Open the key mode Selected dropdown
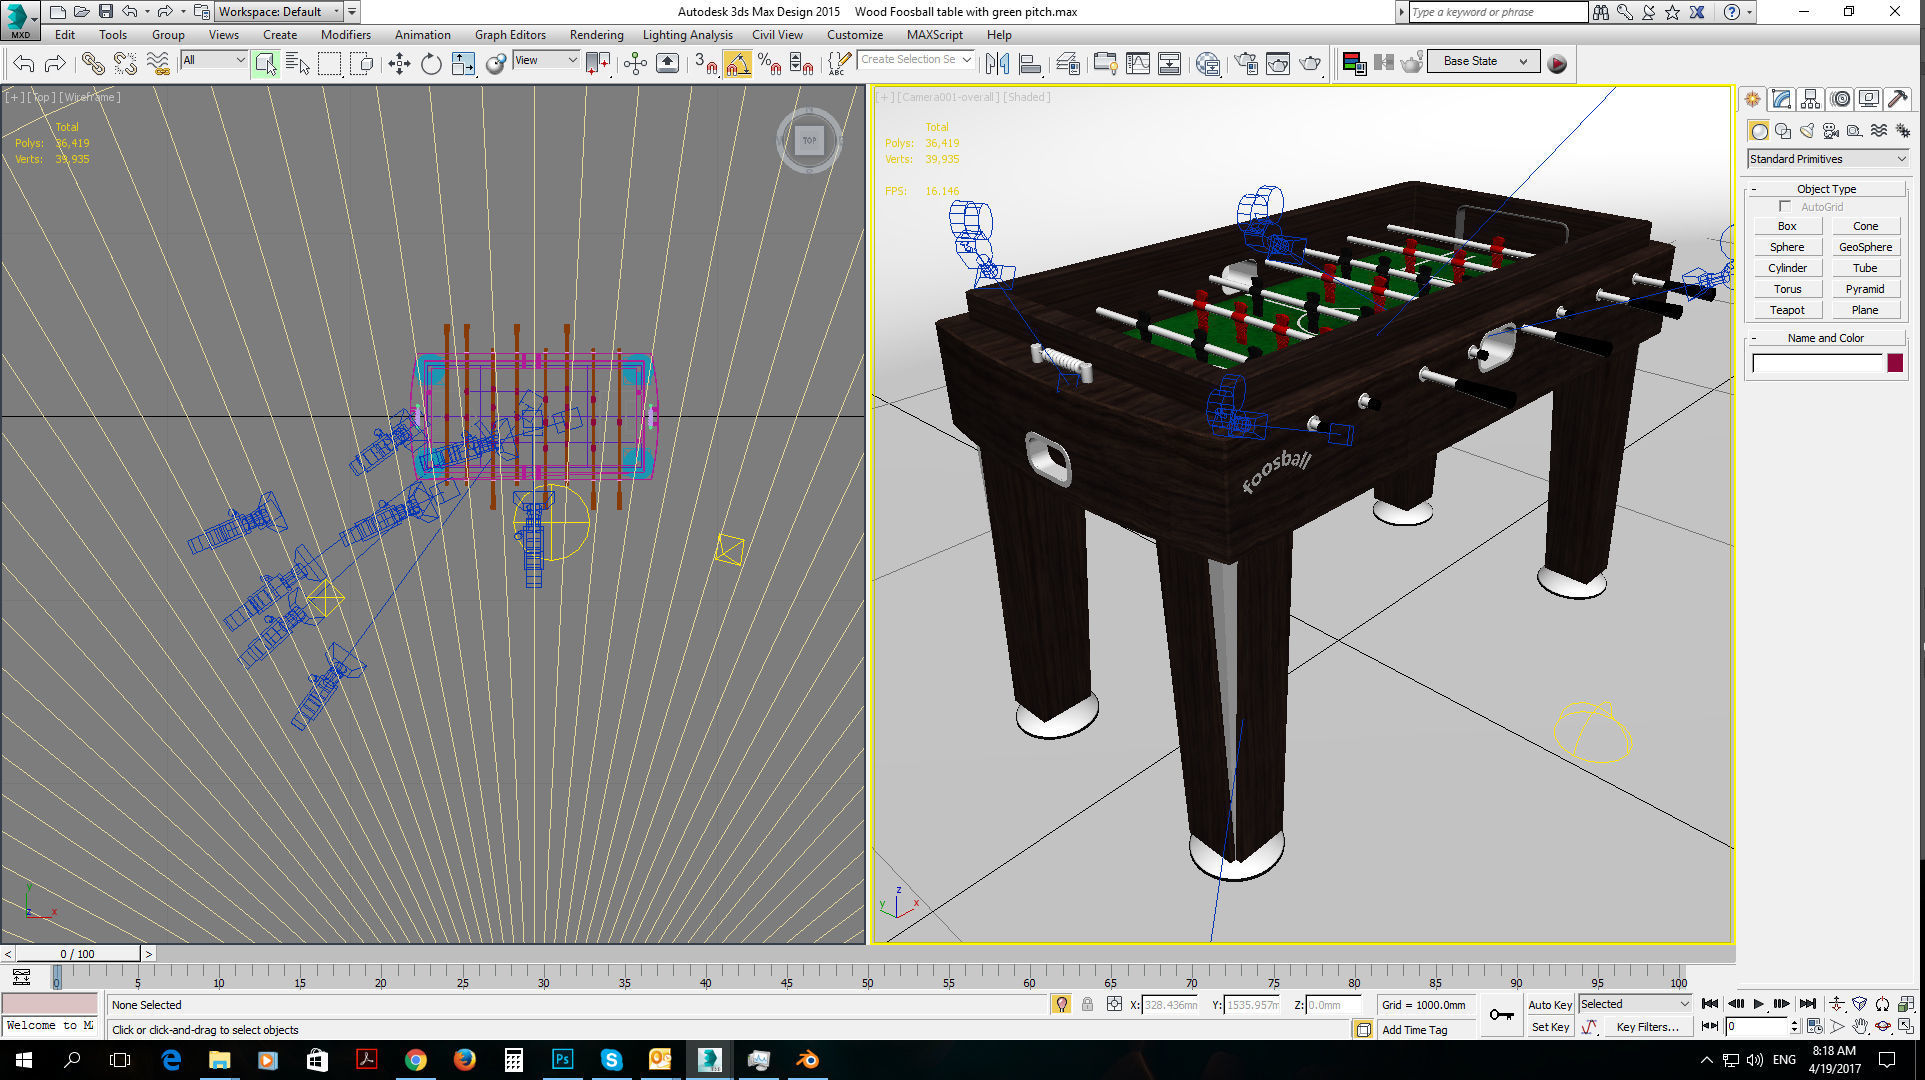Image resolution: width=1925 pixels, height=1080 pixels. pyautogui.click(x=1635, y=1004)
